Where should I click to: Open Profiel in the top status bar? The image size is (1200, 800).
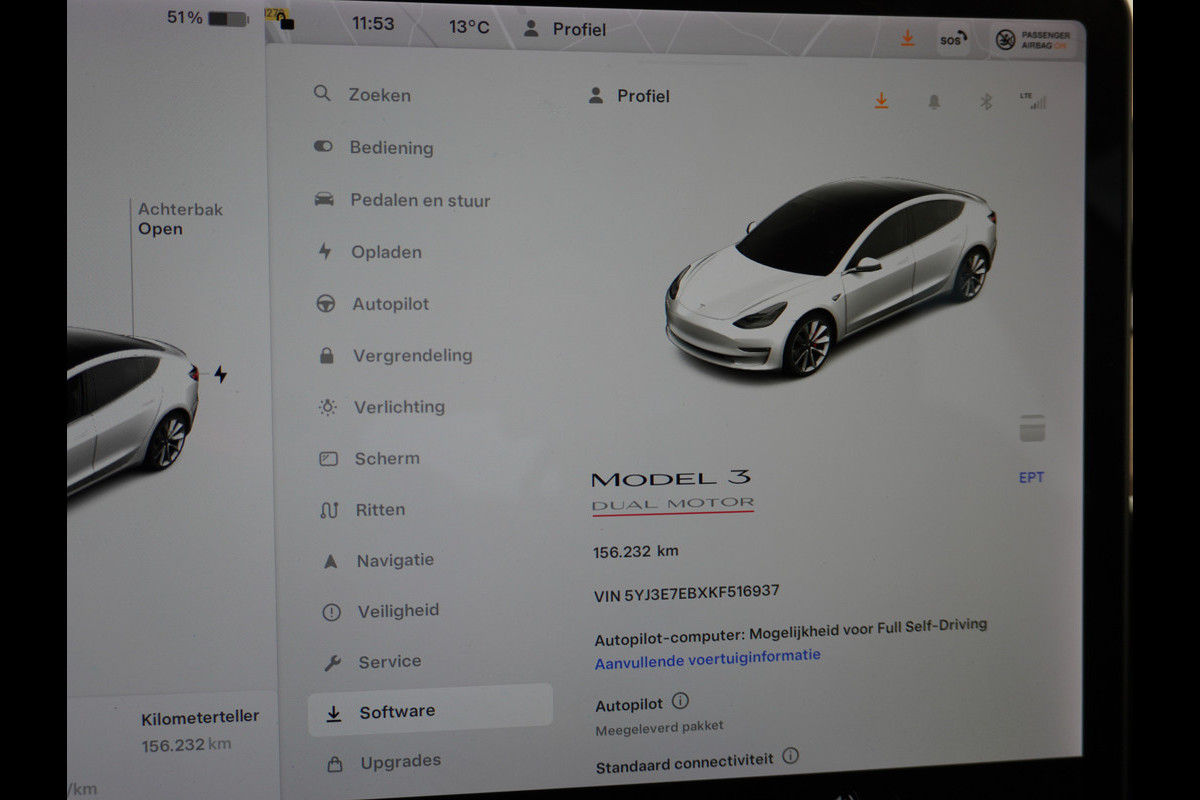(565, 29)
